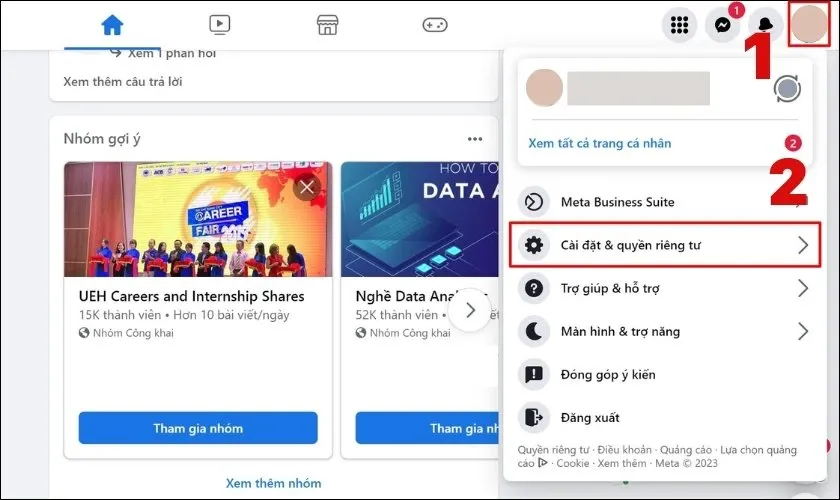Open Messenger chats icon
Viewport: 840px width, 500px height.
click(722, 25)
